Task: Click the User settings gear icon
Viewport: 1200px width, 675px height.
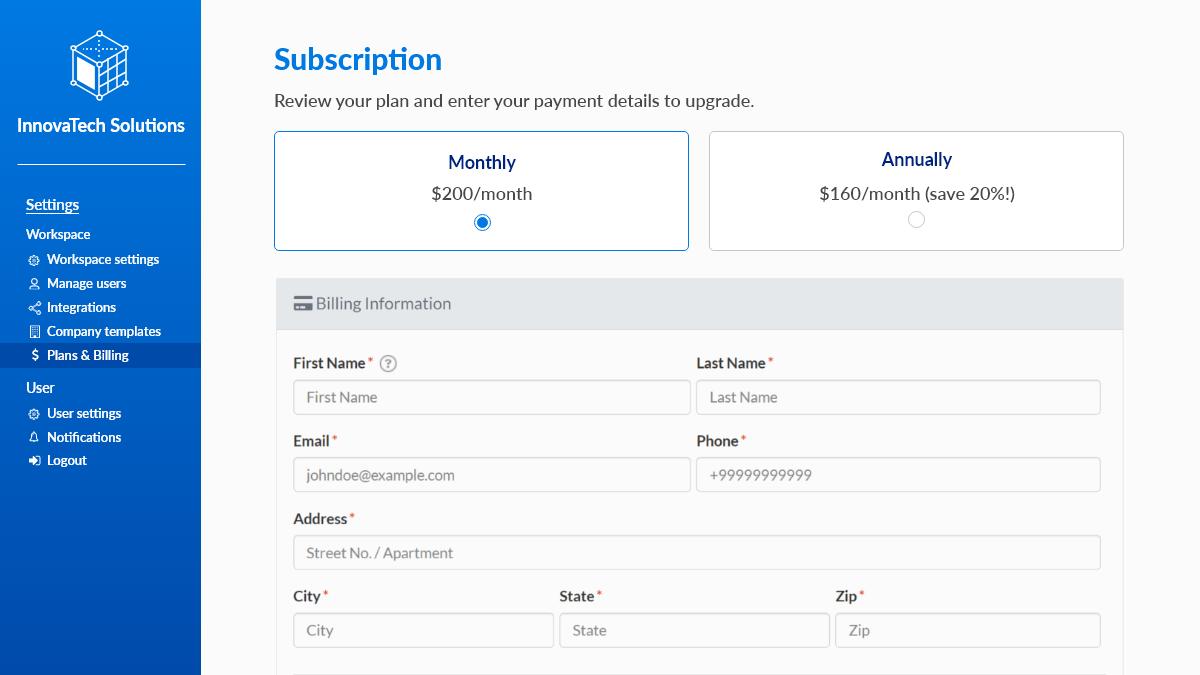Action: click(x=34, y=414)
